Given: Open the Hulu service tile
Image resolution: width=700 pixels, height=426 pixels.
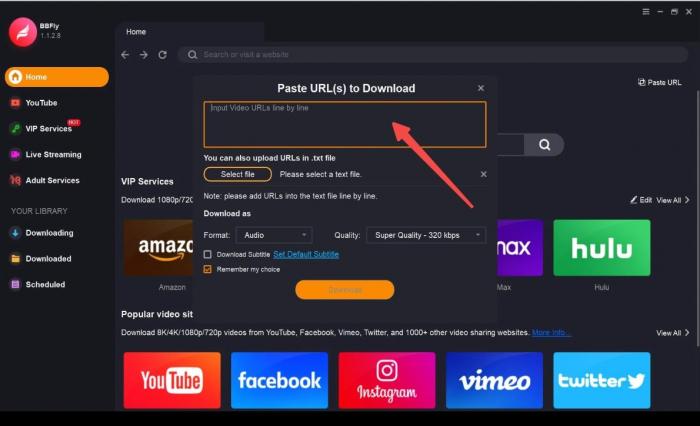Looking at the screenshot, I should tap(601, 247).
